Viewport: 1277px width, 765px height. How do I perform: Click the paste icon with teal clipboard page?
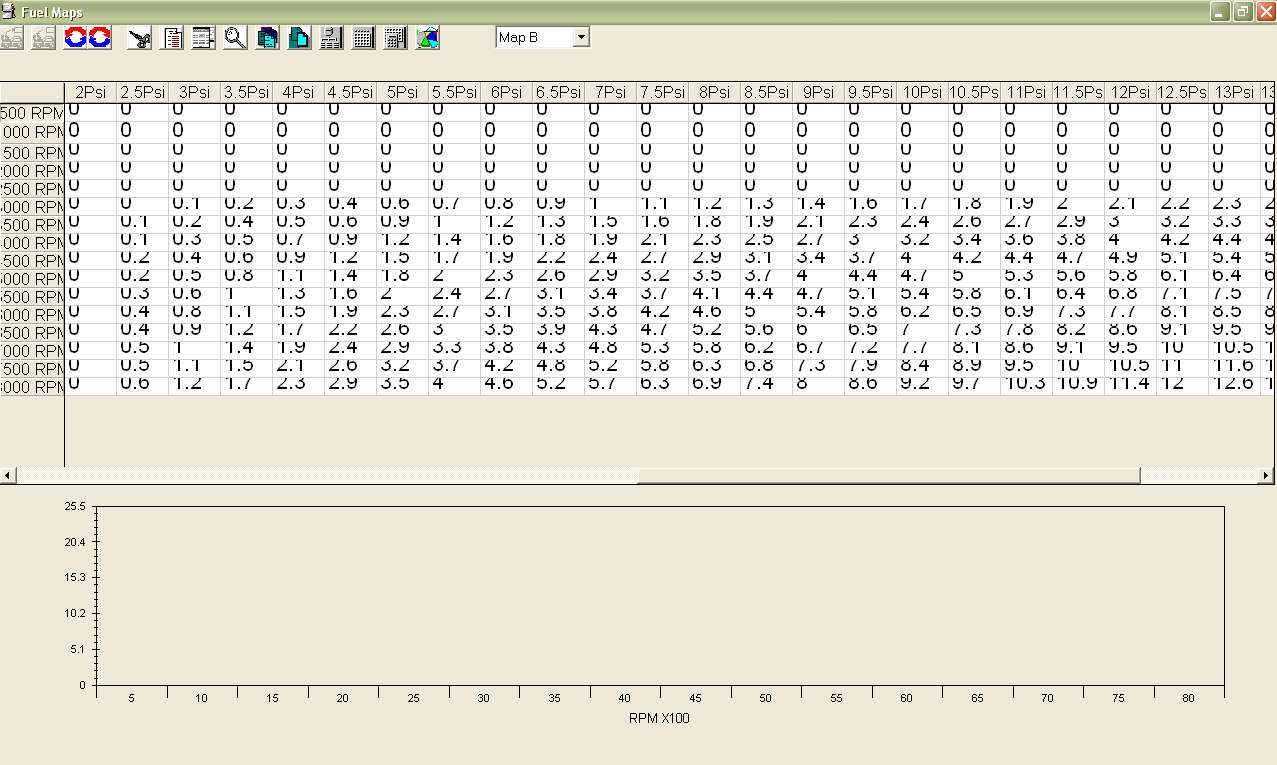(299, 38)
